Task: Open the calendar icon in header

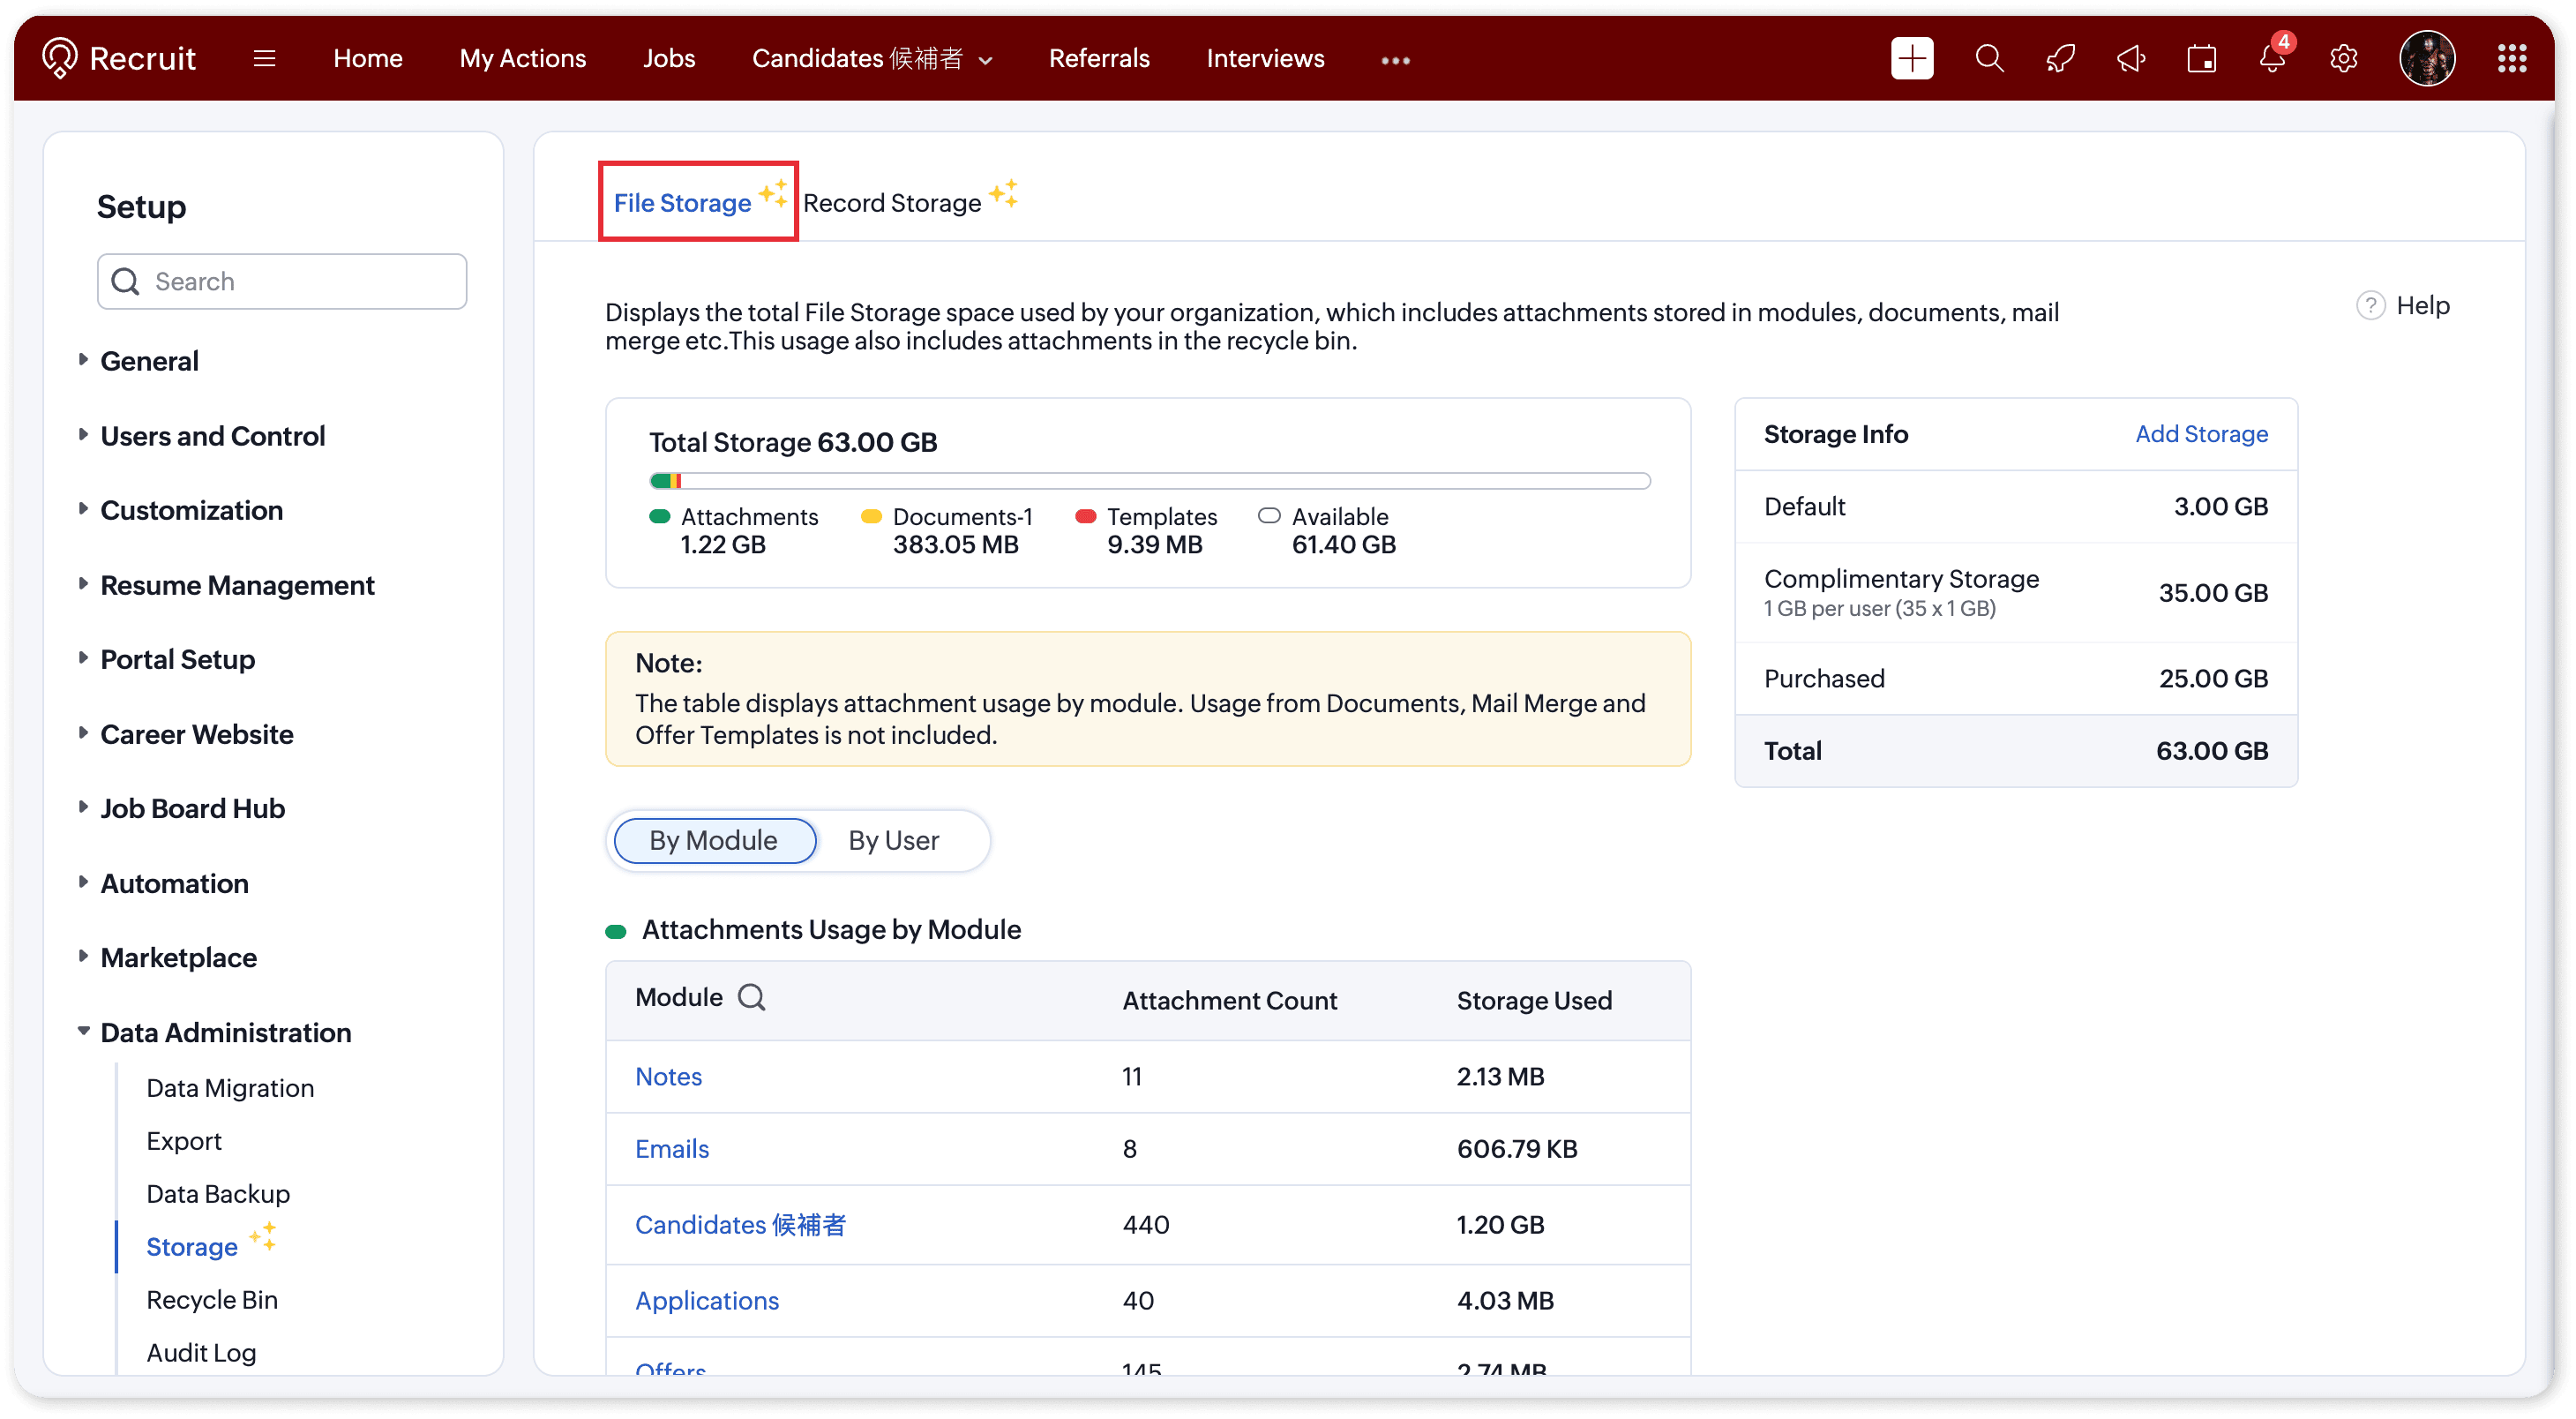Action: [2201, 58]
